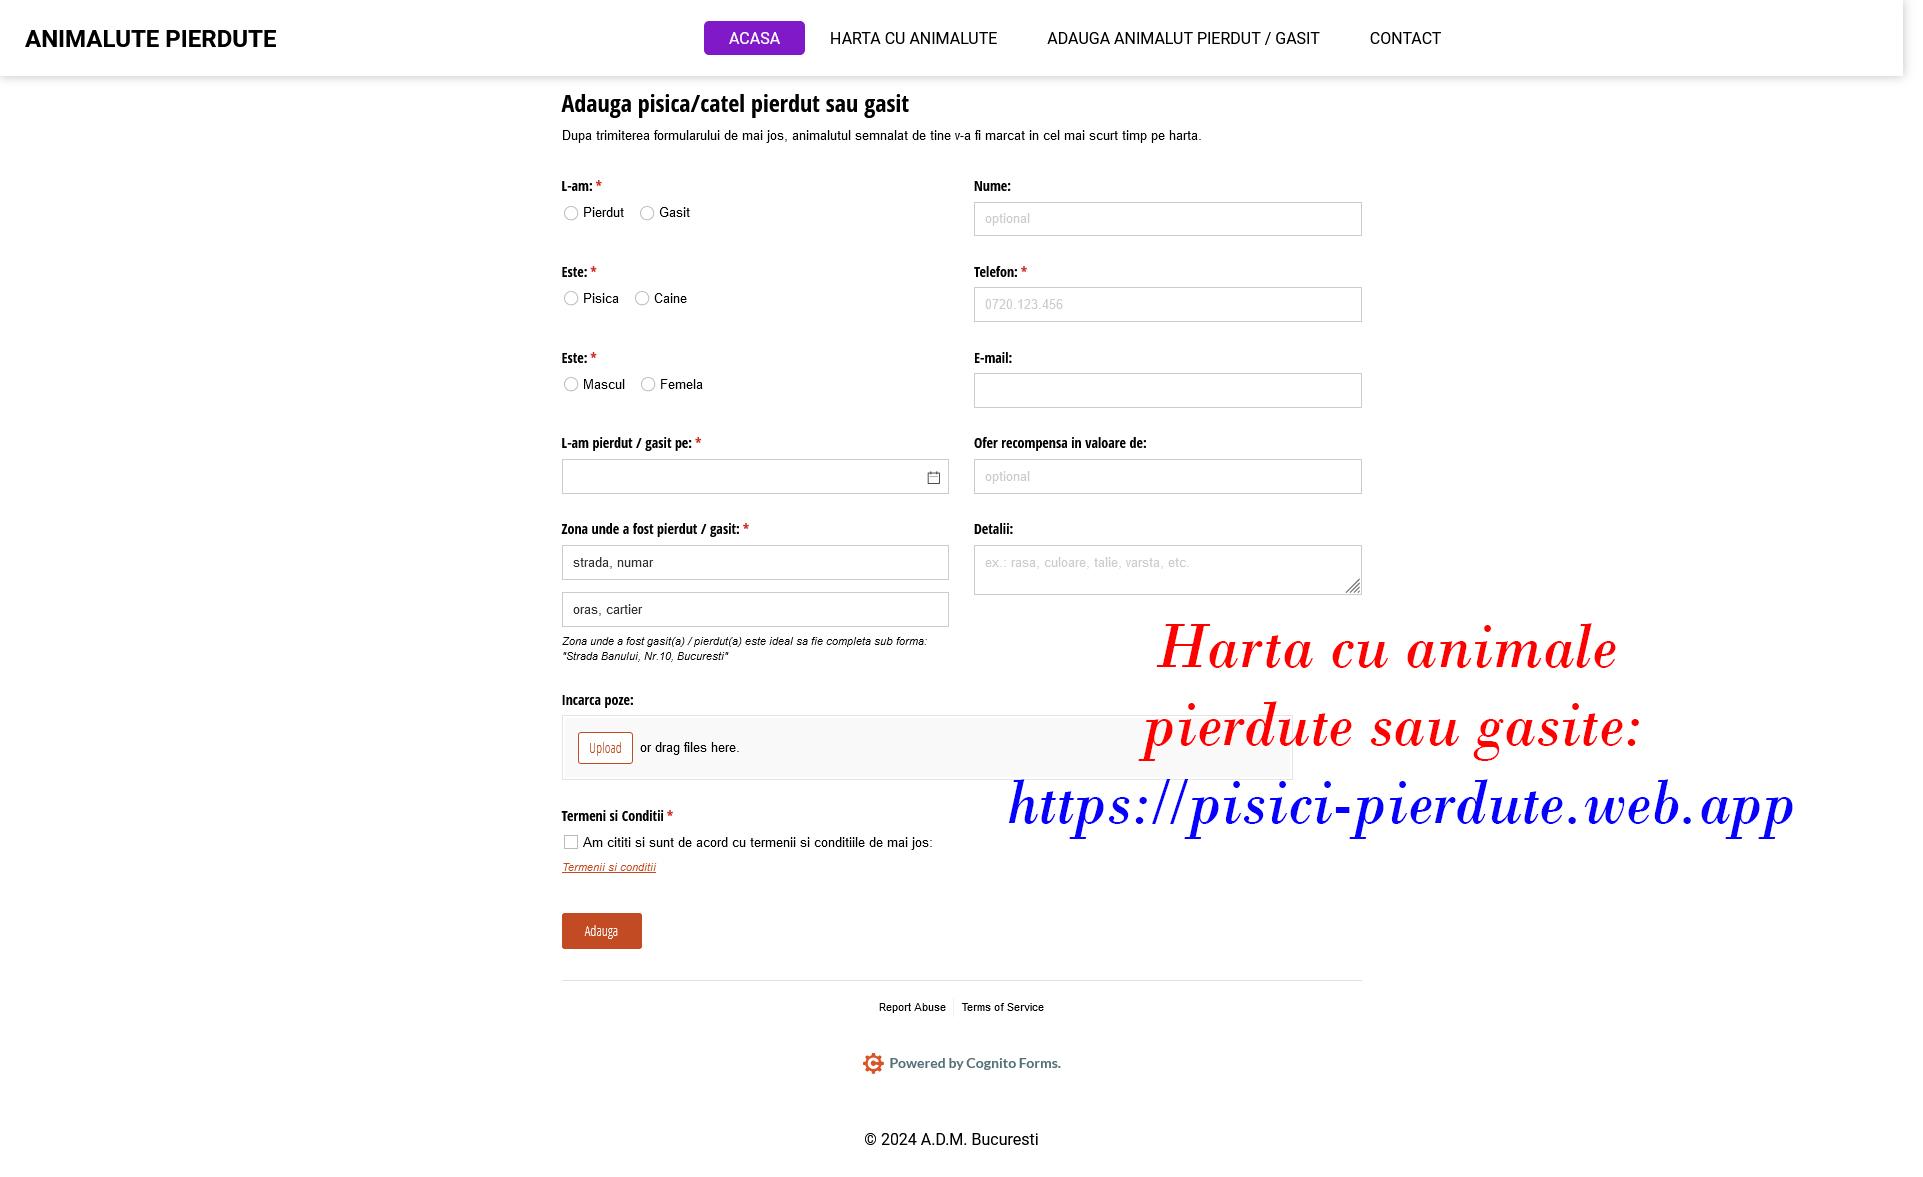Click the Cognito Forms gear logo
The image size is (1923, 1177).
[x=873, y=1063]
